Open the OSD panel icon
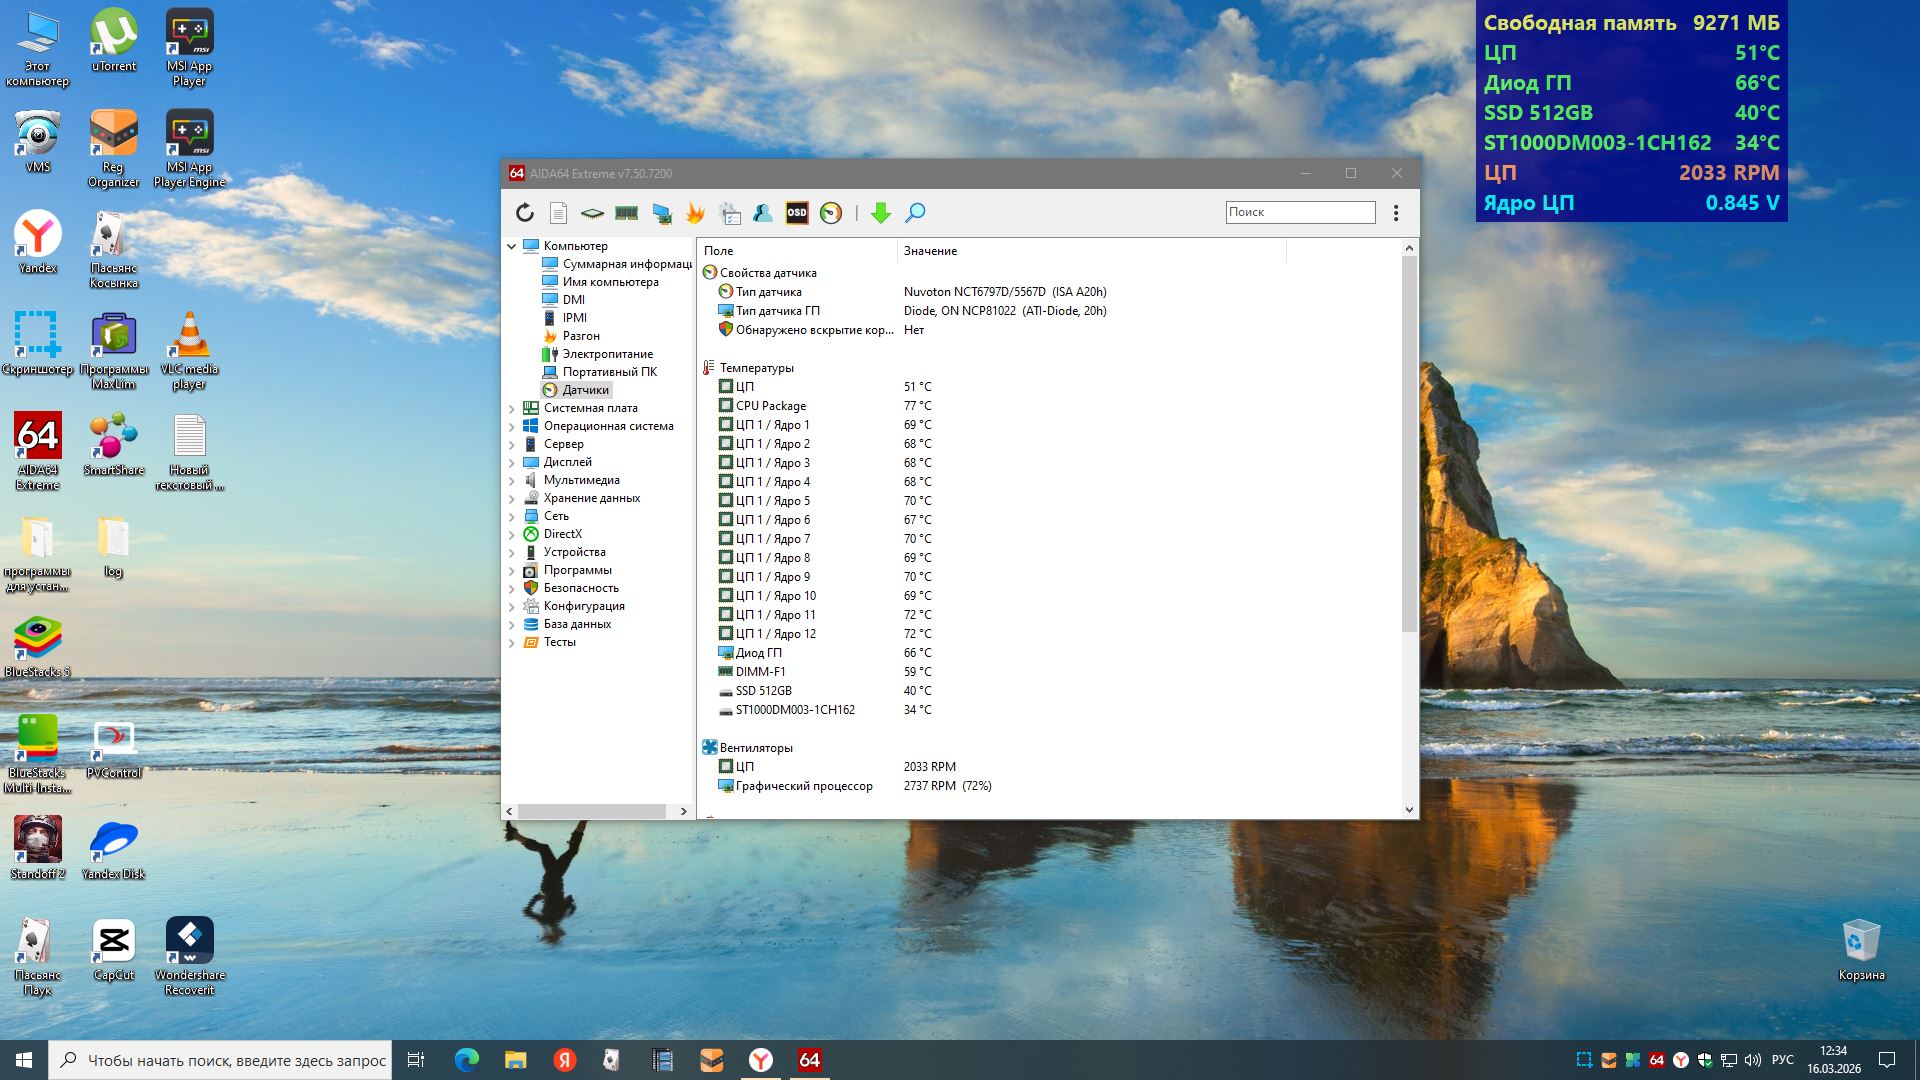This screenshot has width=1920, height=1080. tap(797, 213)
